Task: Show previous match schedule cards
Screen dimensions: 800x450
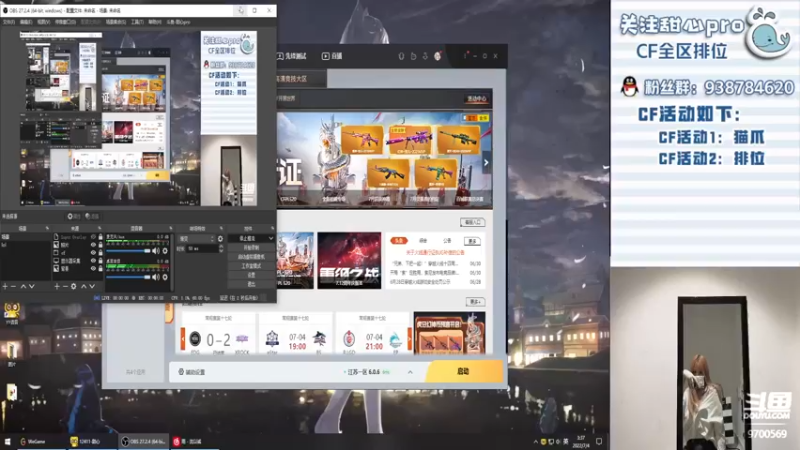Action: pos(183,339)
